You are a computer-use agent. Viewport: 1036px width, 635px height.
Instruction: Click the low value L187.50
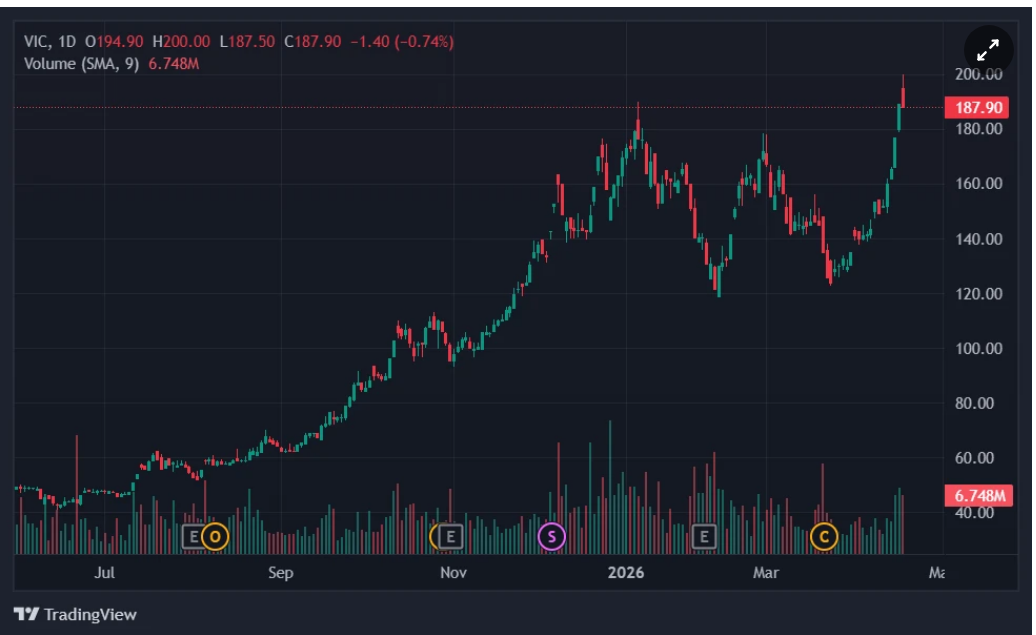tap(247, 42)
